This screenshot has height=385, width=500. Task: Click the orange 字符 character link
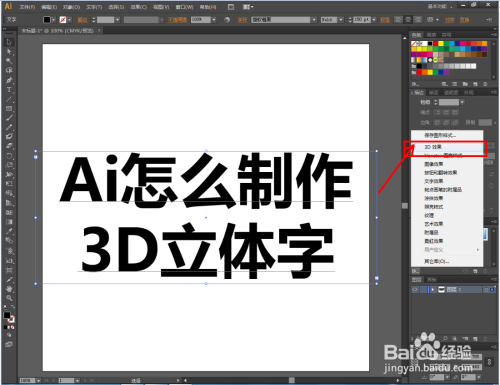tap(242, 20)
